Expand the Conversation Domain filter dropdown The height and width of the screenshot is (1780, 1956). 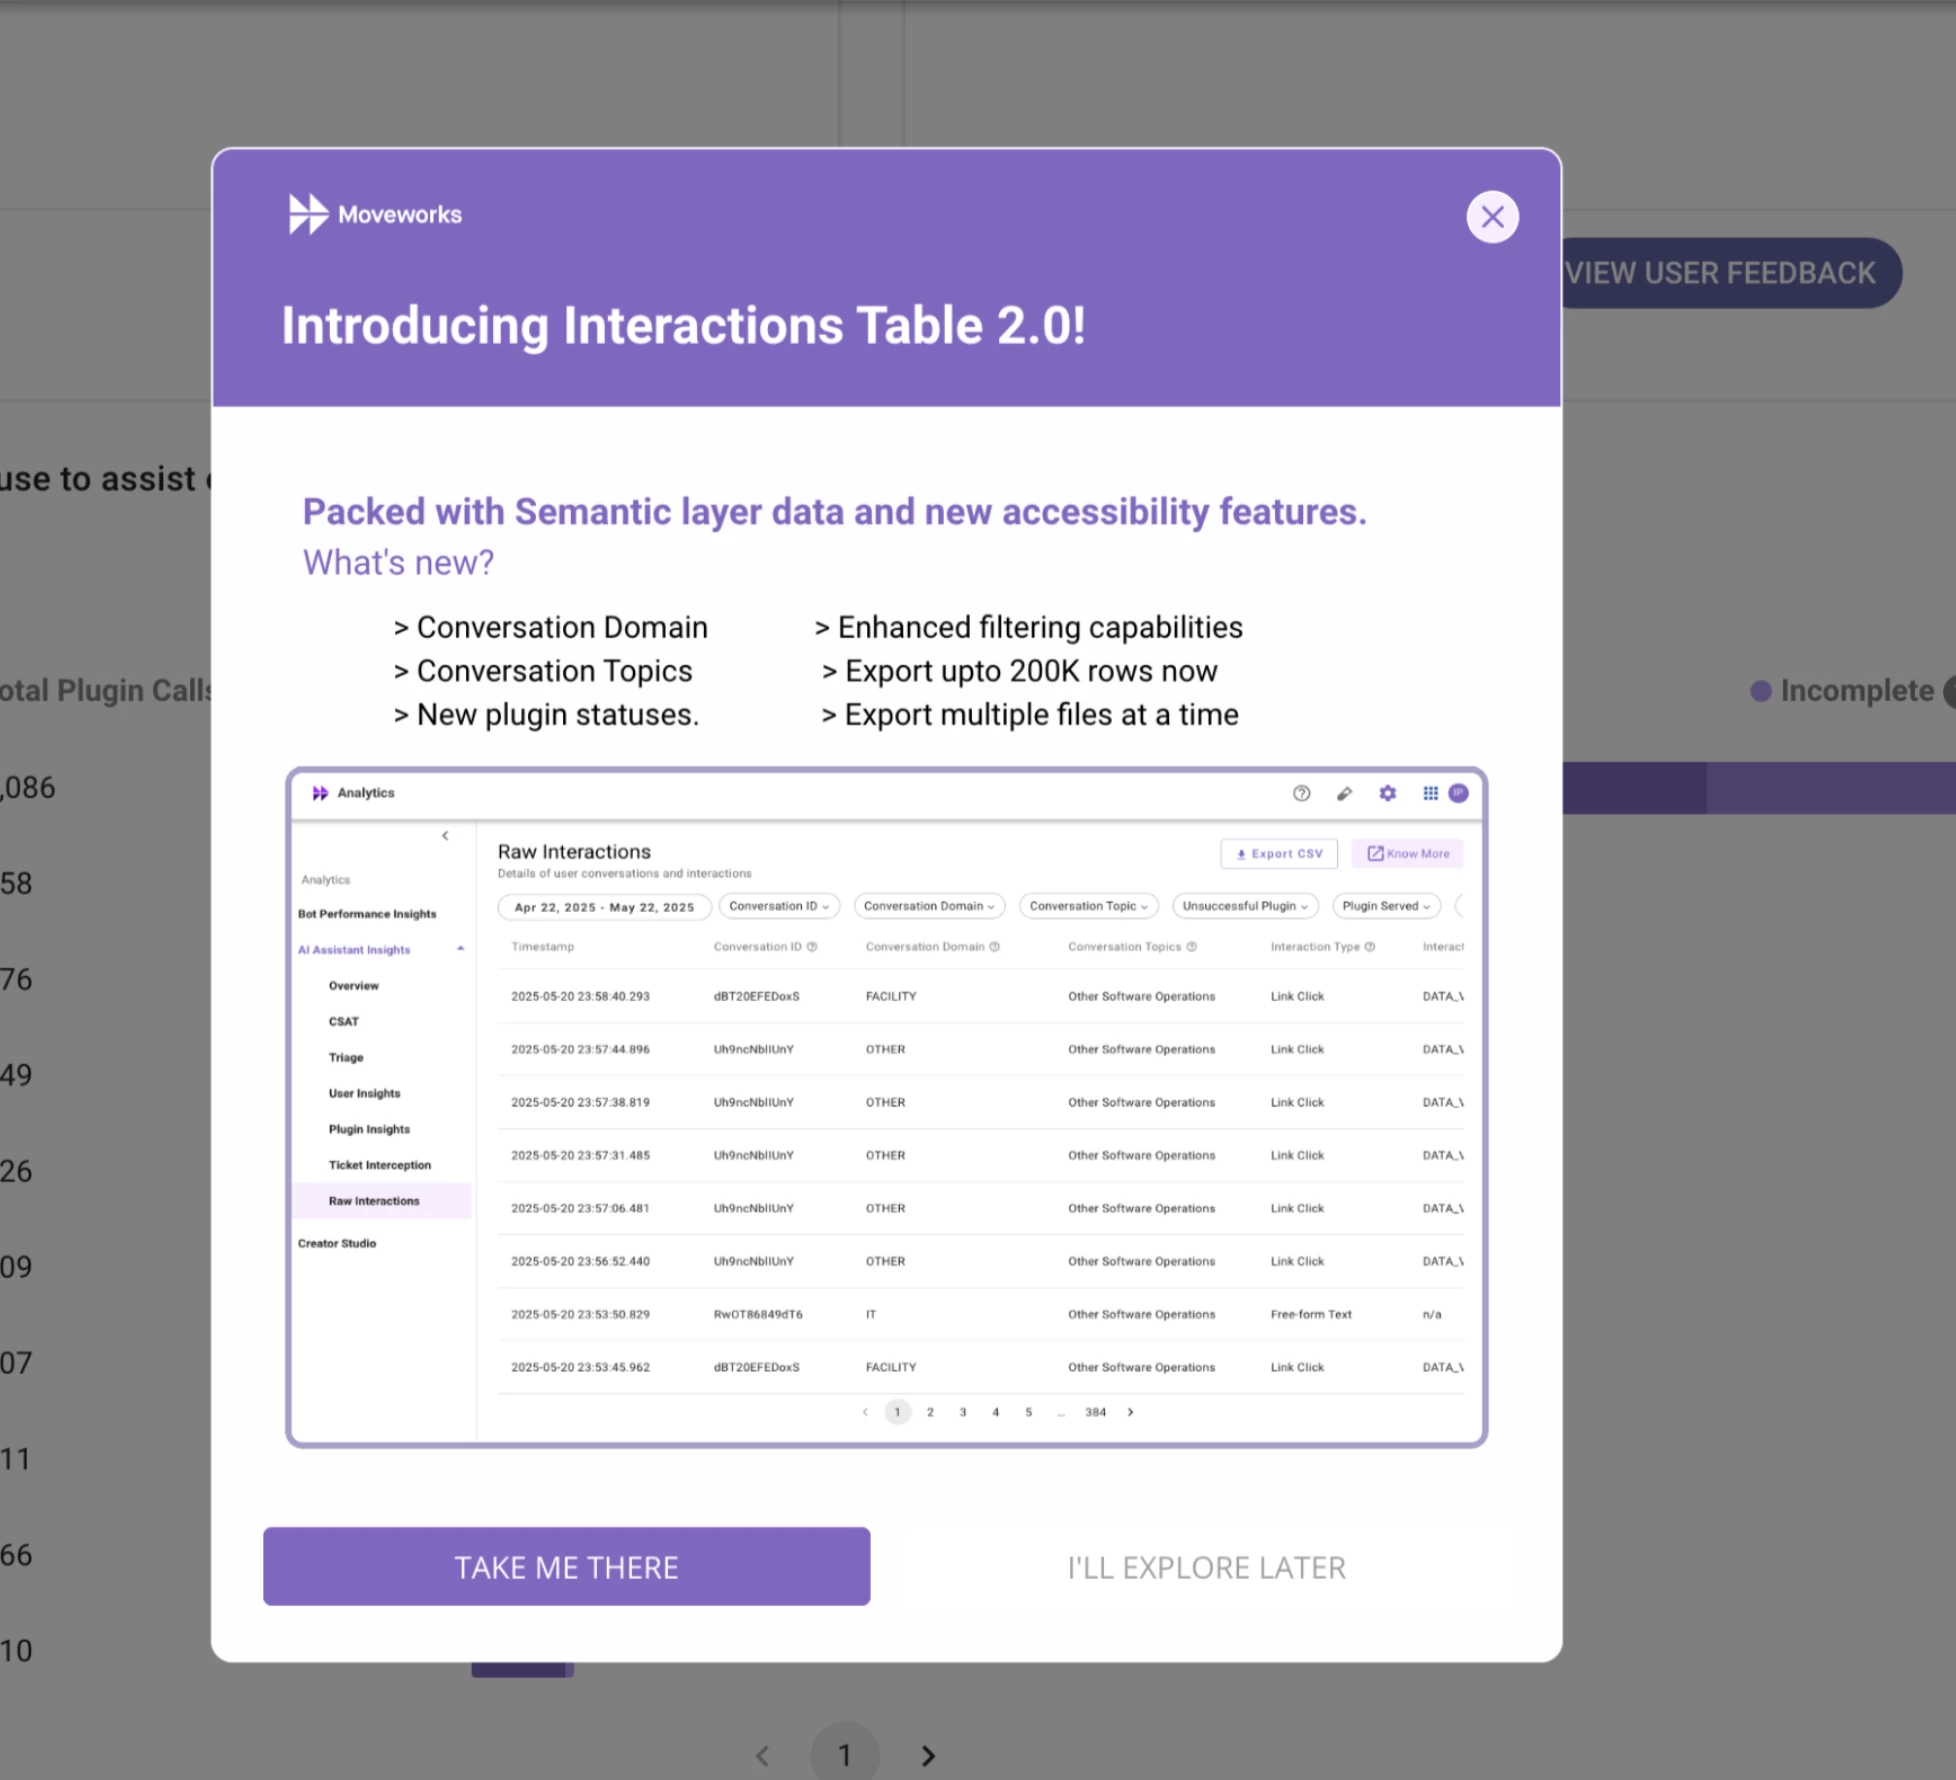(x=929, y=906)
